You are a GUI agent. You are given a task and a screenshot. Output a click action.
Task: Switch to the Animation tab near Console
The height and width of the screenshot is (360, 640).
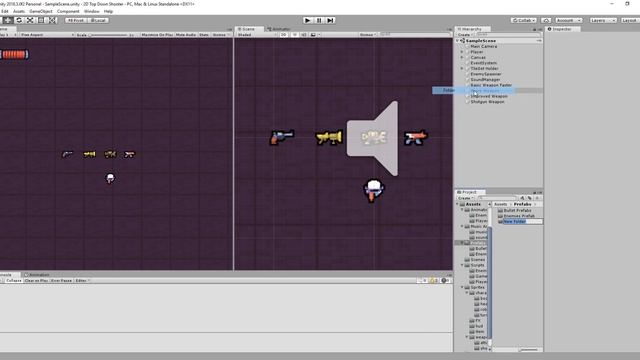37,275
